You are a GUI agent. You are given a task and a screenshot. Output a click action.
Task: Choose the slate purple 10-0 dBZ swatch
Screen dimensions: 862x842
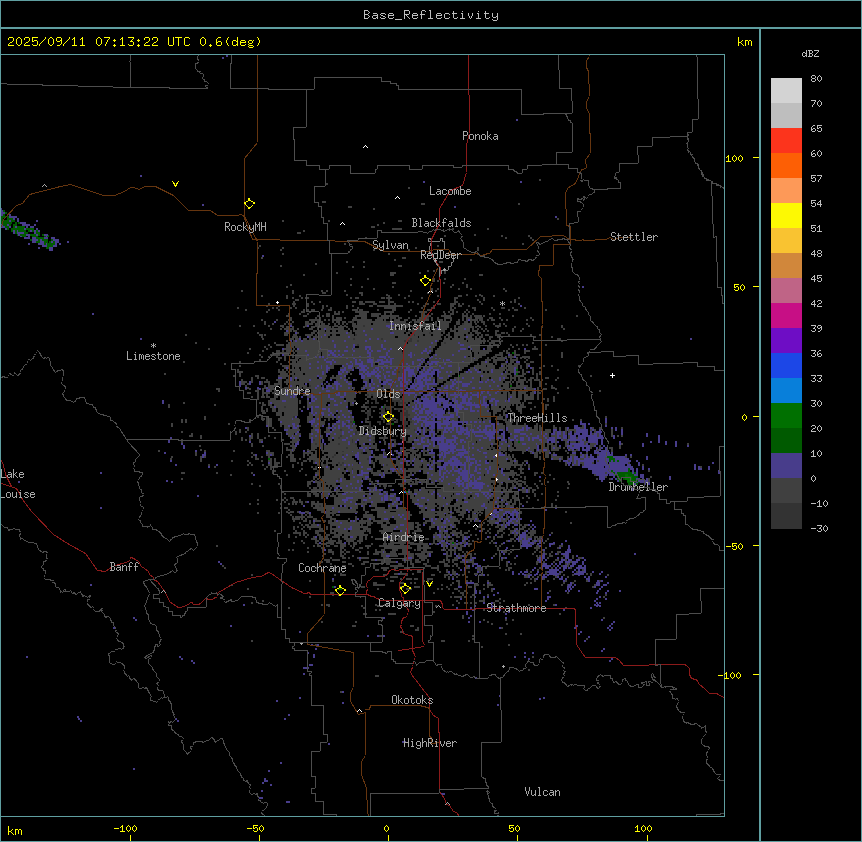click(x=786, y=466)
